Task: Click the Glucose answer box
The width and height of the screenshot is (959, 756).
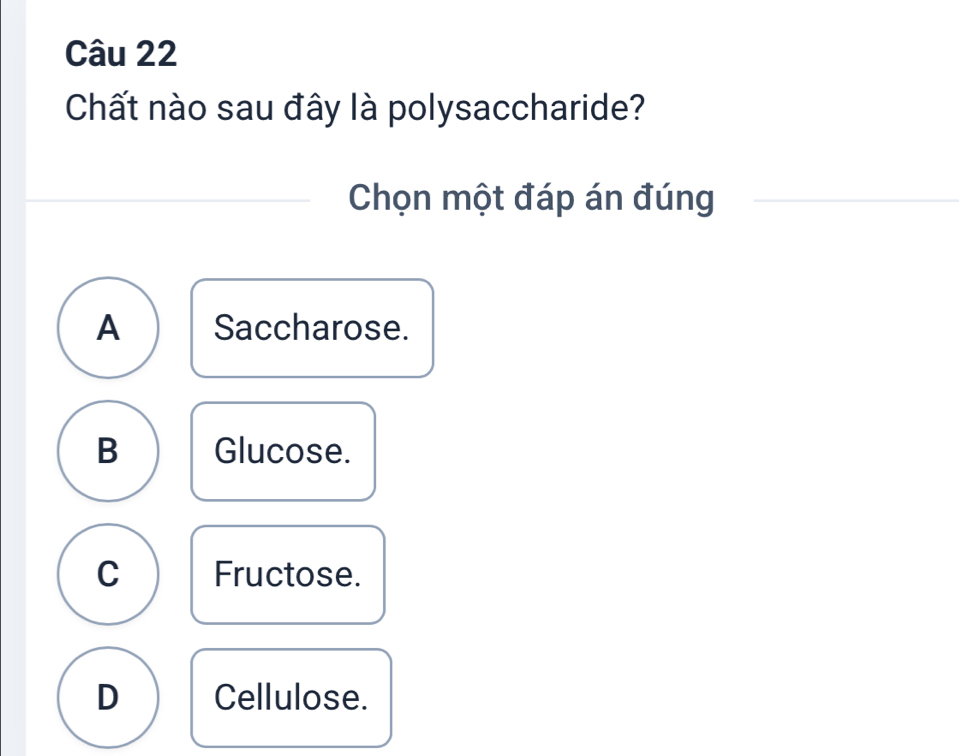Action: [x=283, y=451]
